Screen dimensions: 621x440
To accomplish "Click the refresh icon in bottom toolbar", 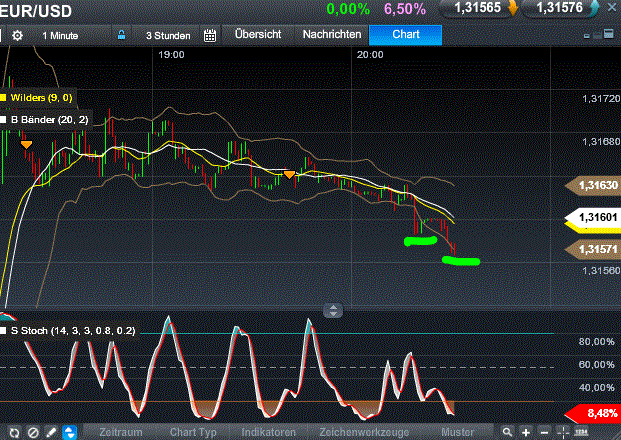I will [13, 432].
